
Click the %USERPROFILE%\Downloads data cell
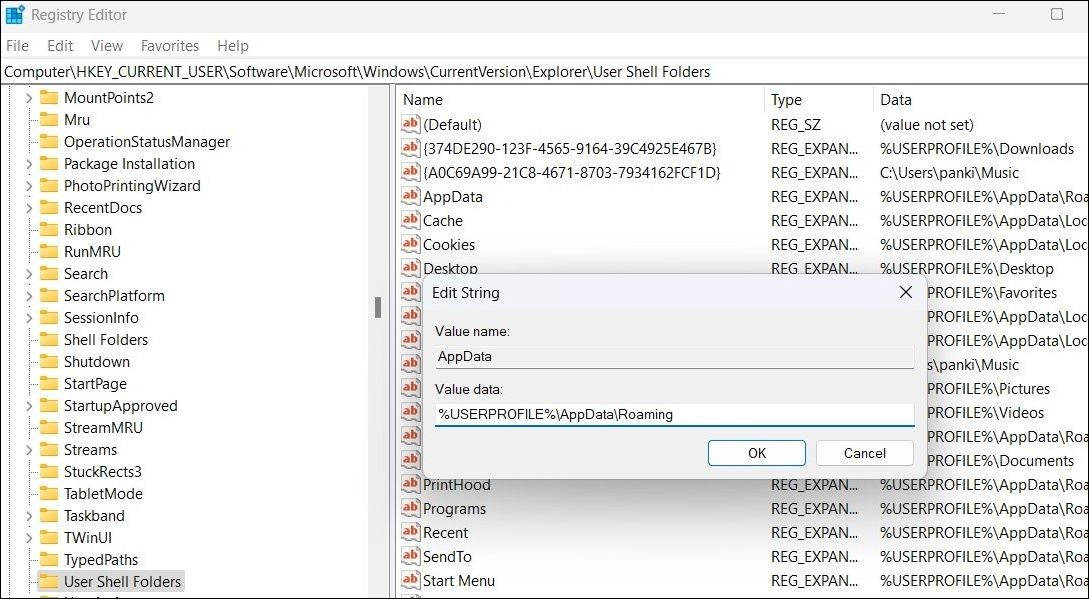pyautogui.click(x=977, y=149)
